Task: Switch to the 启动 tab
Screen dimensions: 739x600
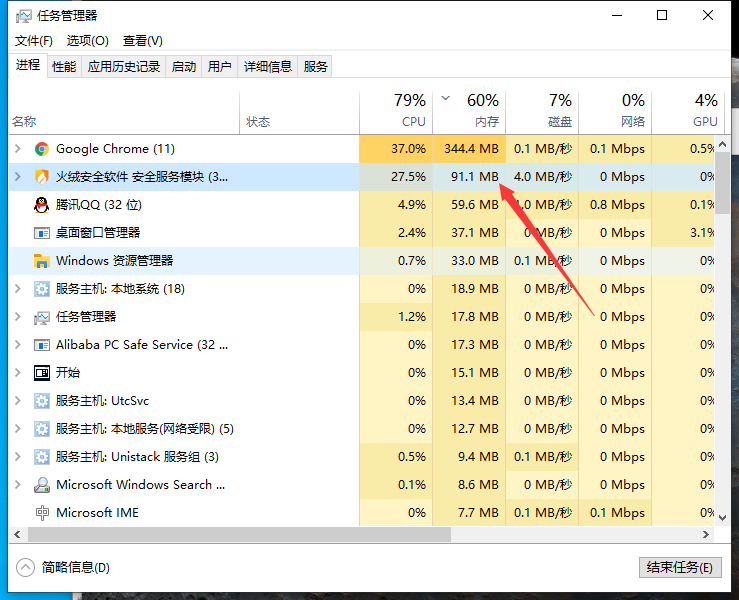Action: (x=184, y=66)
